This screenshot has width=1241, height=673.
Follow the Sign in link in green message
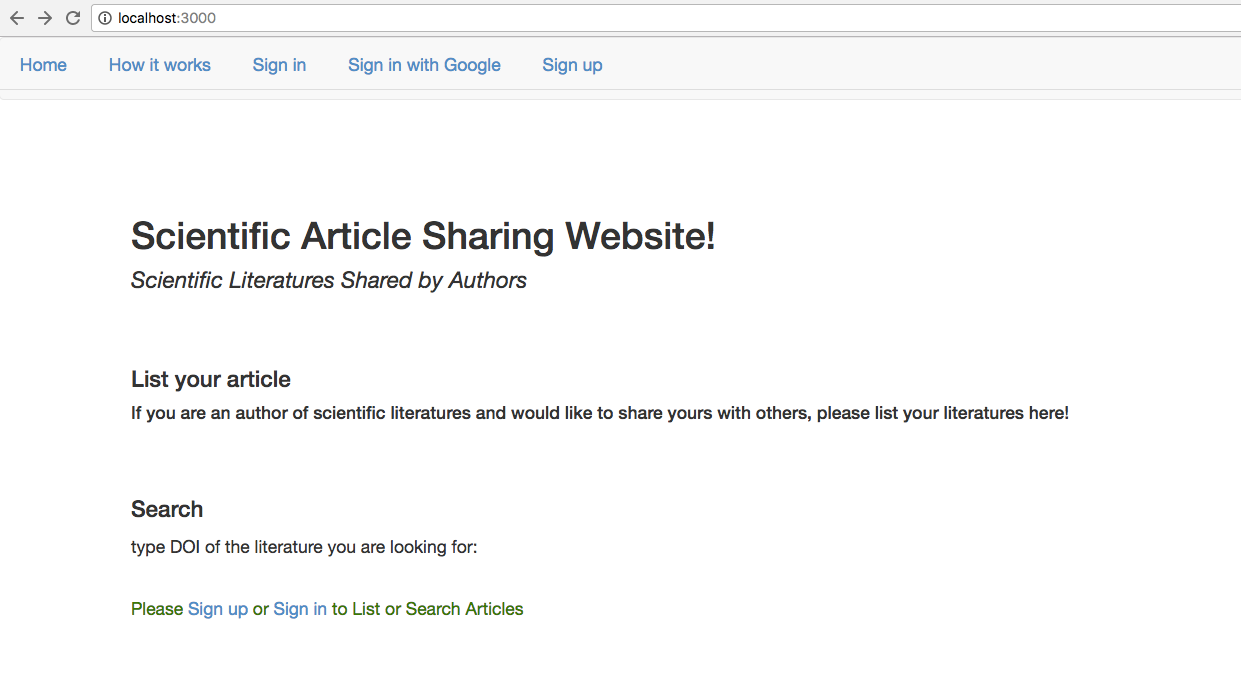pos(300,609)
